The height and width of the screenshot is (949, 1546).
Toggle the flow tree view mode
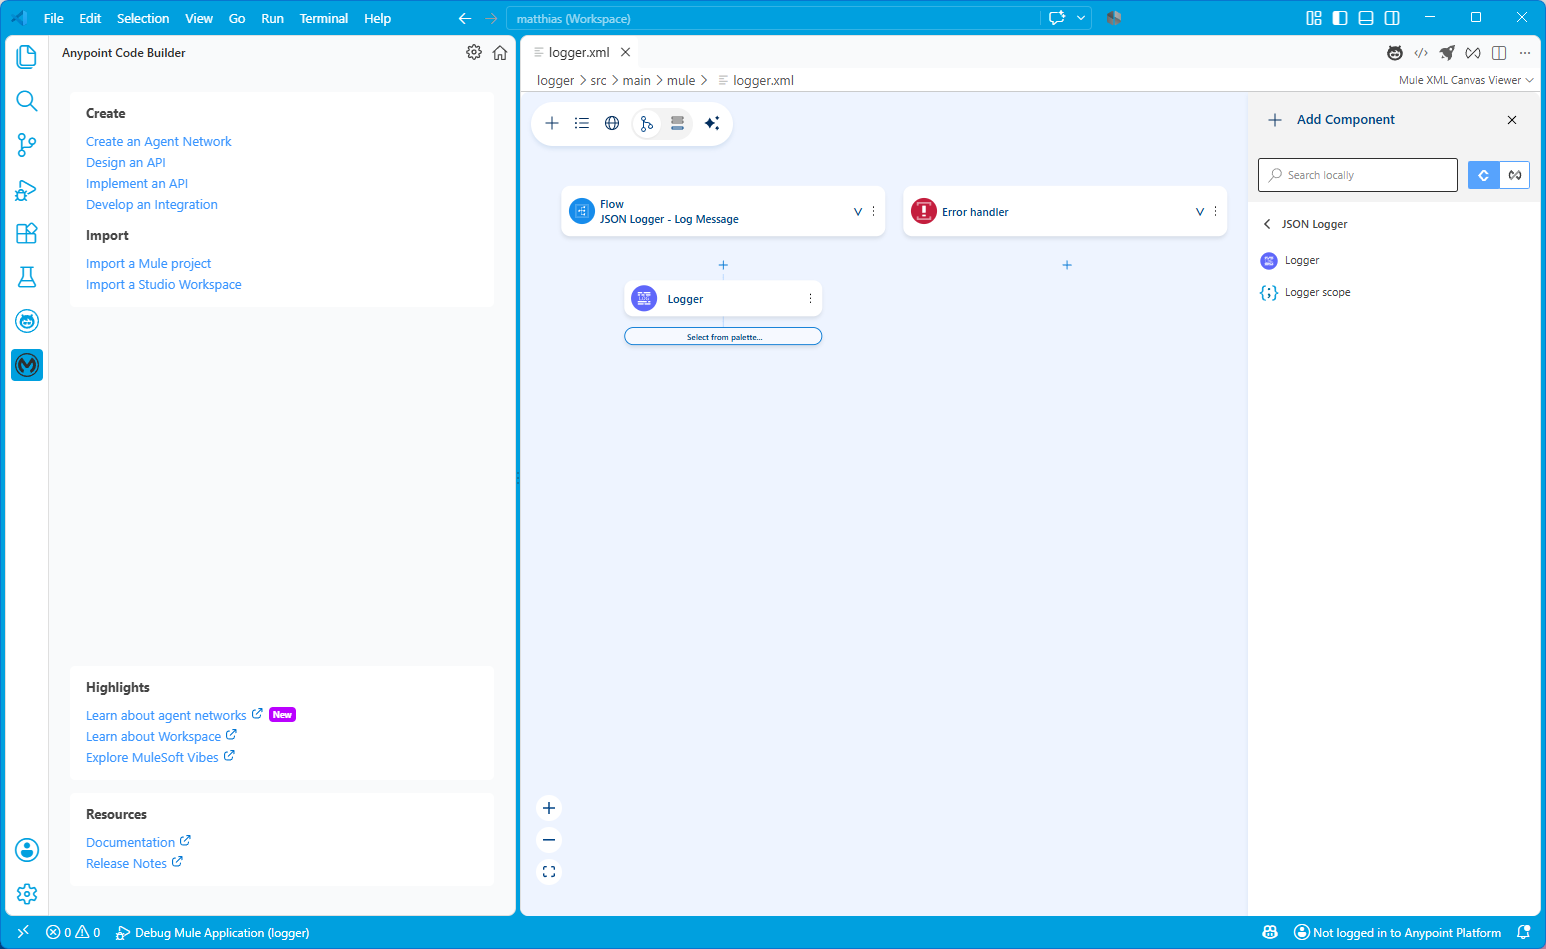[x=647, y=123]
